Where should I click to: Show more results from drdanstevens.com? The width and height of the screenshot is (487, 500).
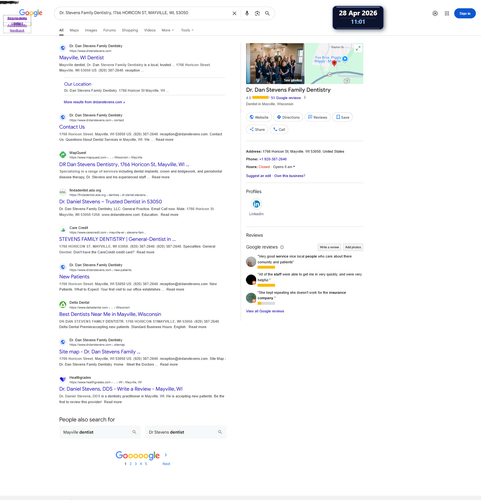pyautogui.click(x=94, y=102)
